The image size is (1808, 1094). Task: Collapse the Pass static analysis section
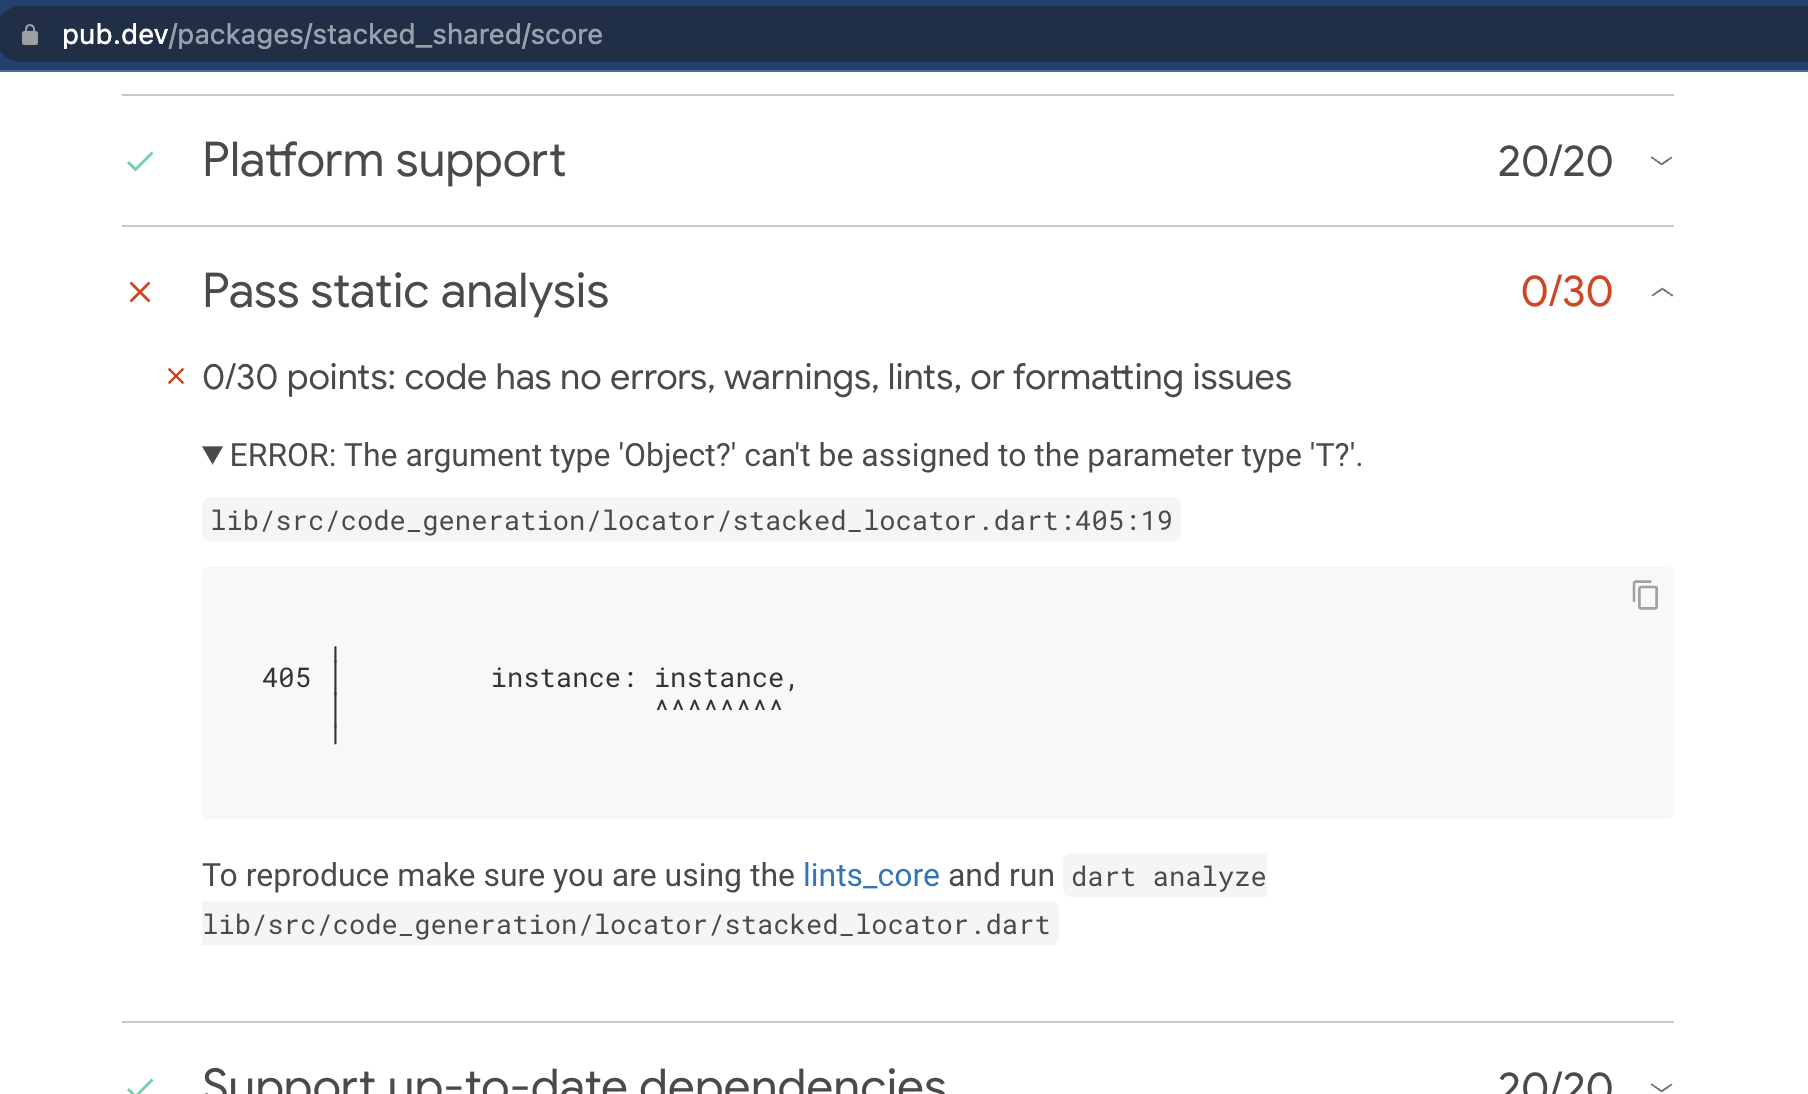[x=1662, y=292]
